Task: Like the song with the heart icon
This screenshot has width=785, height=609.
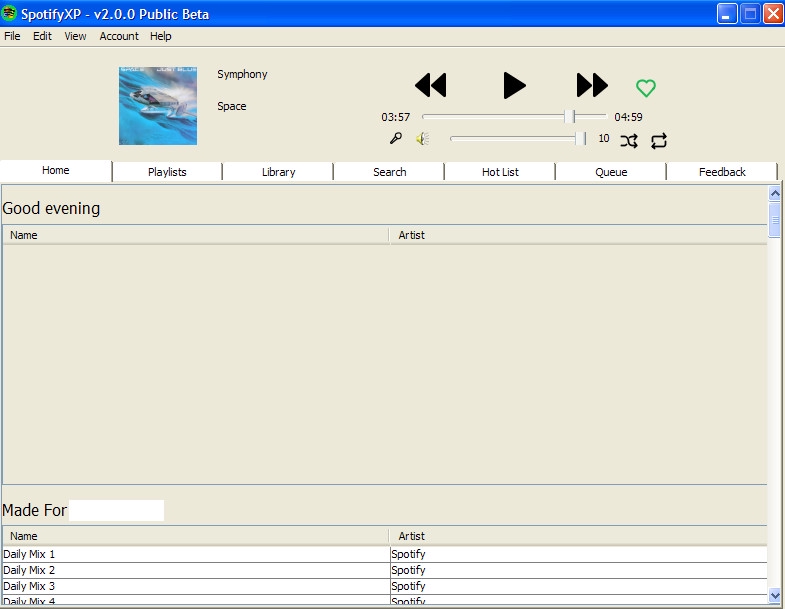Action: coord(646,88)
